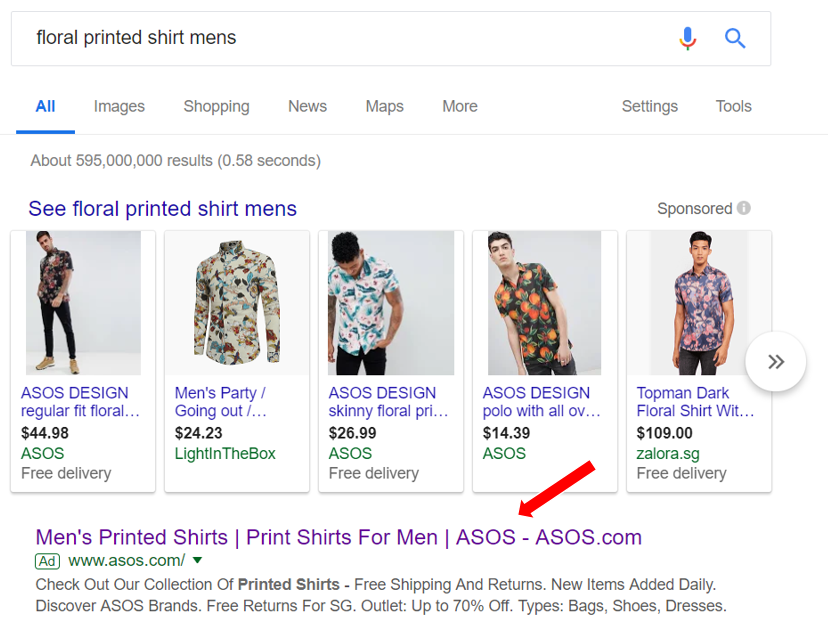
Task: Switch to the Images tab
Action: pos(119,106)
